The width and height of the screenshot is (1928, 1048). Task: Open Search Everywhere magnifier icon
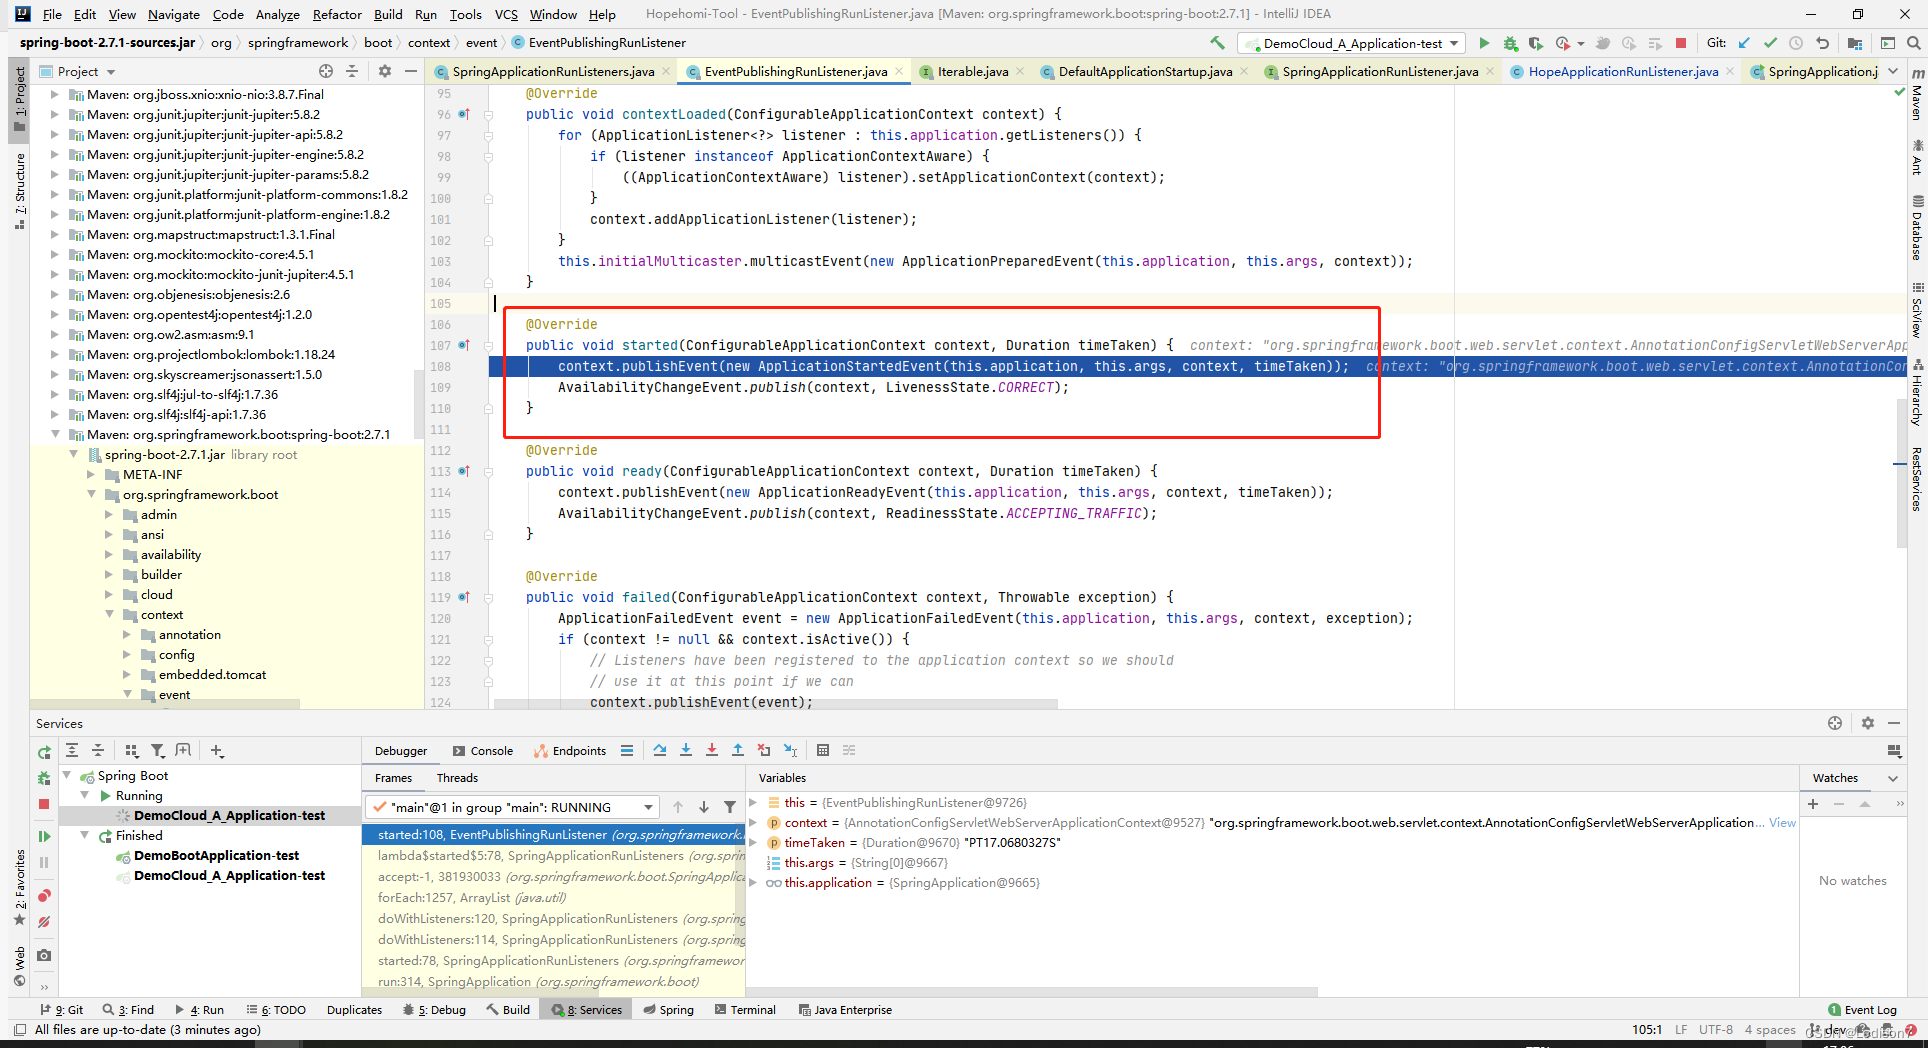1913,43
